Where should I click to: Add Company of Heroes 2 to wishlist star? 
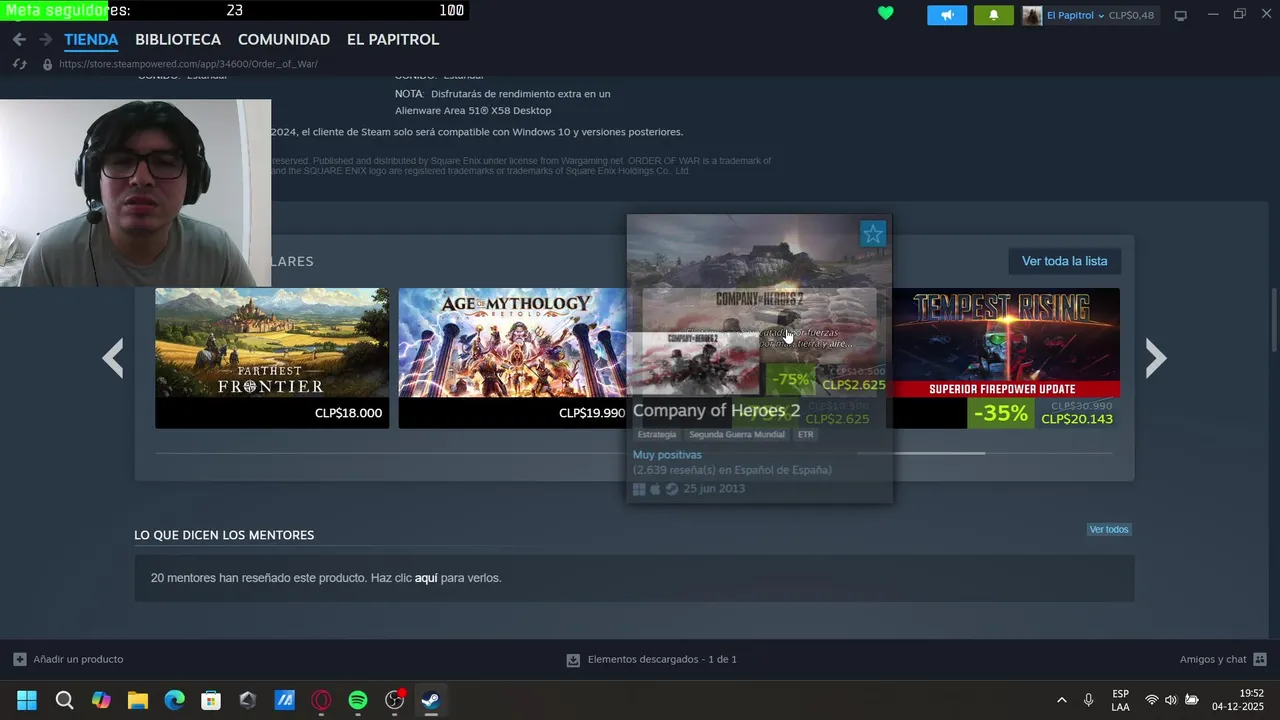(873, 234)
